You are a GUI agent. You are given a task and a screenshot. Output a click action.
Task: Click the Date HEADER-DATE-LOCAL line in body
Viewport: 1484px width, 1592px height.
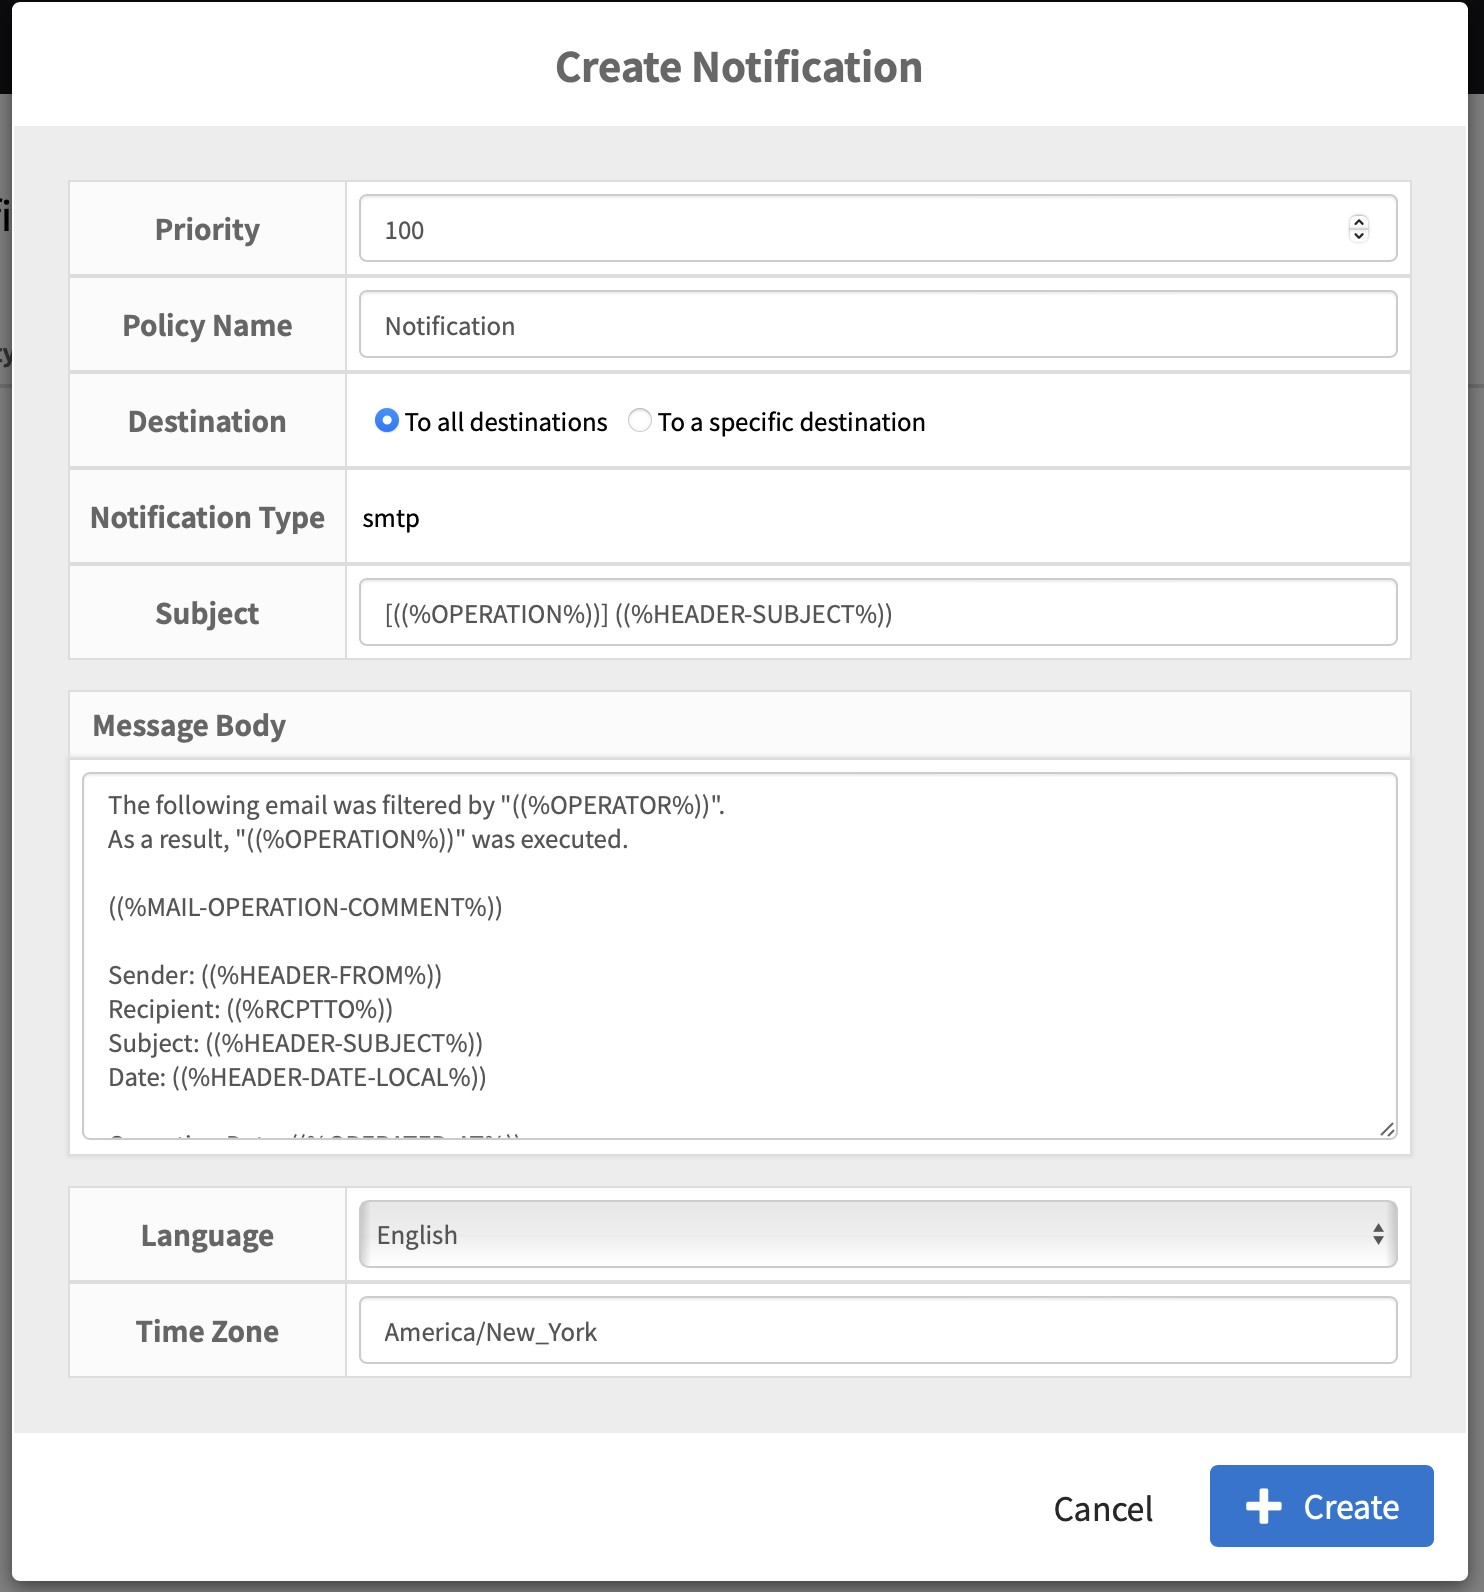(297, 1077)
